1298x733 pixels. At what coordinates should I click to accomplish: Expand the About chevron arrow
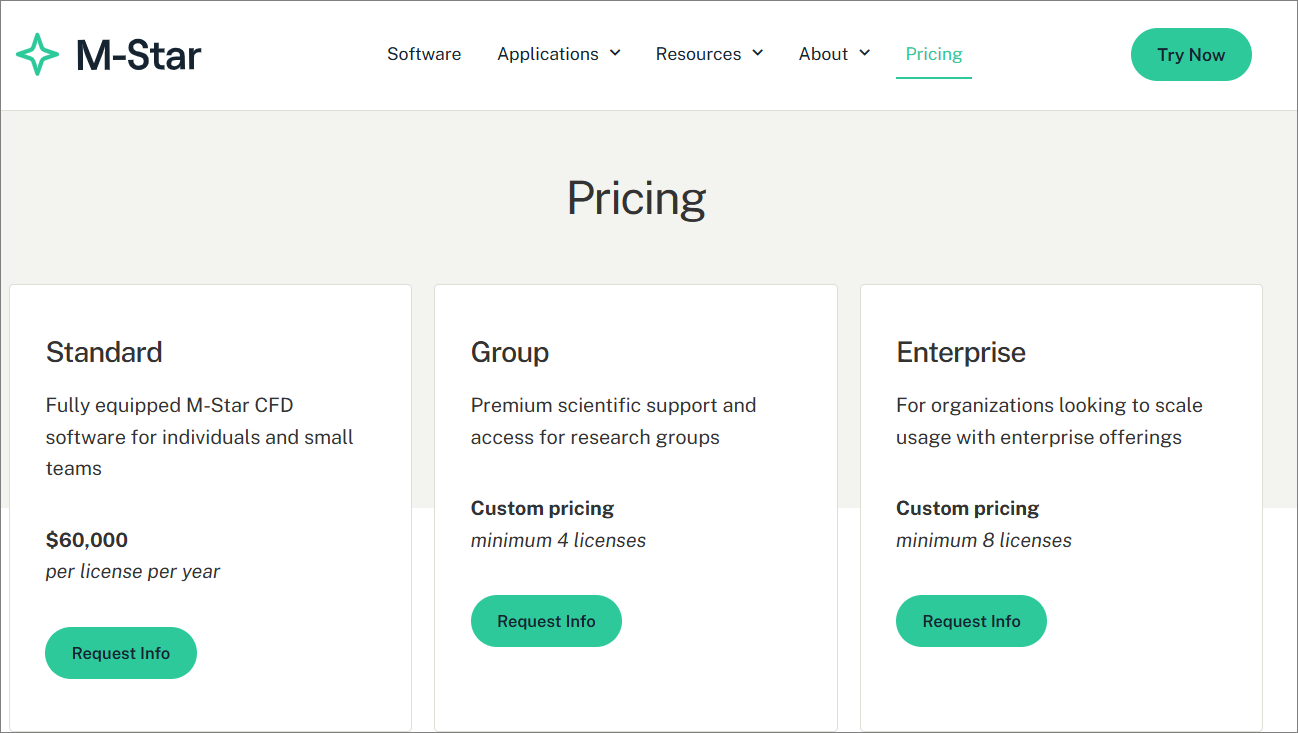864,53
